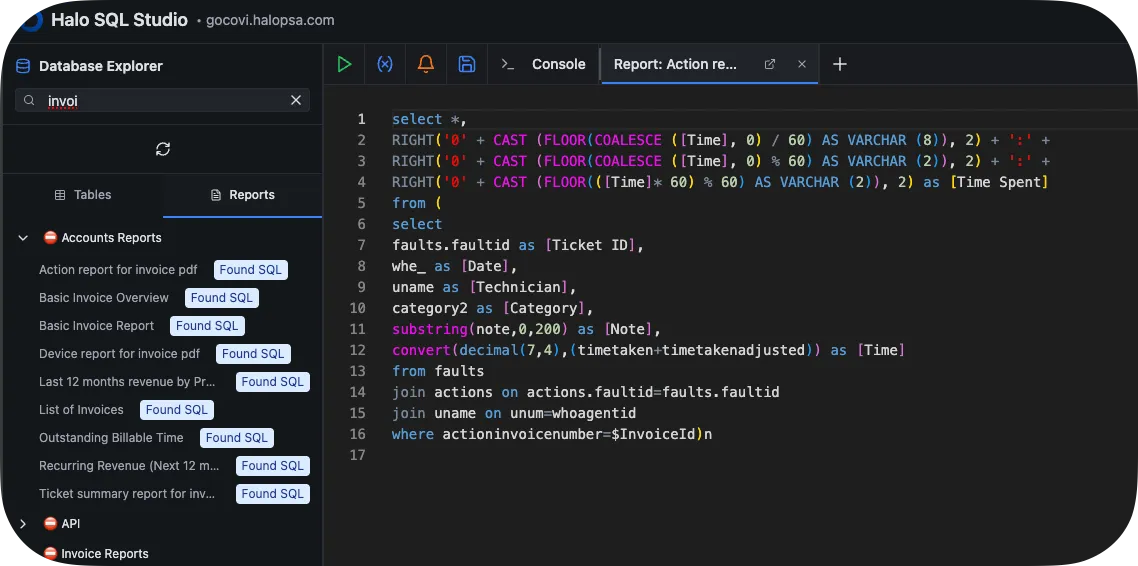Expand the API reports group
1138x566 pixels.
click(23, 524)
